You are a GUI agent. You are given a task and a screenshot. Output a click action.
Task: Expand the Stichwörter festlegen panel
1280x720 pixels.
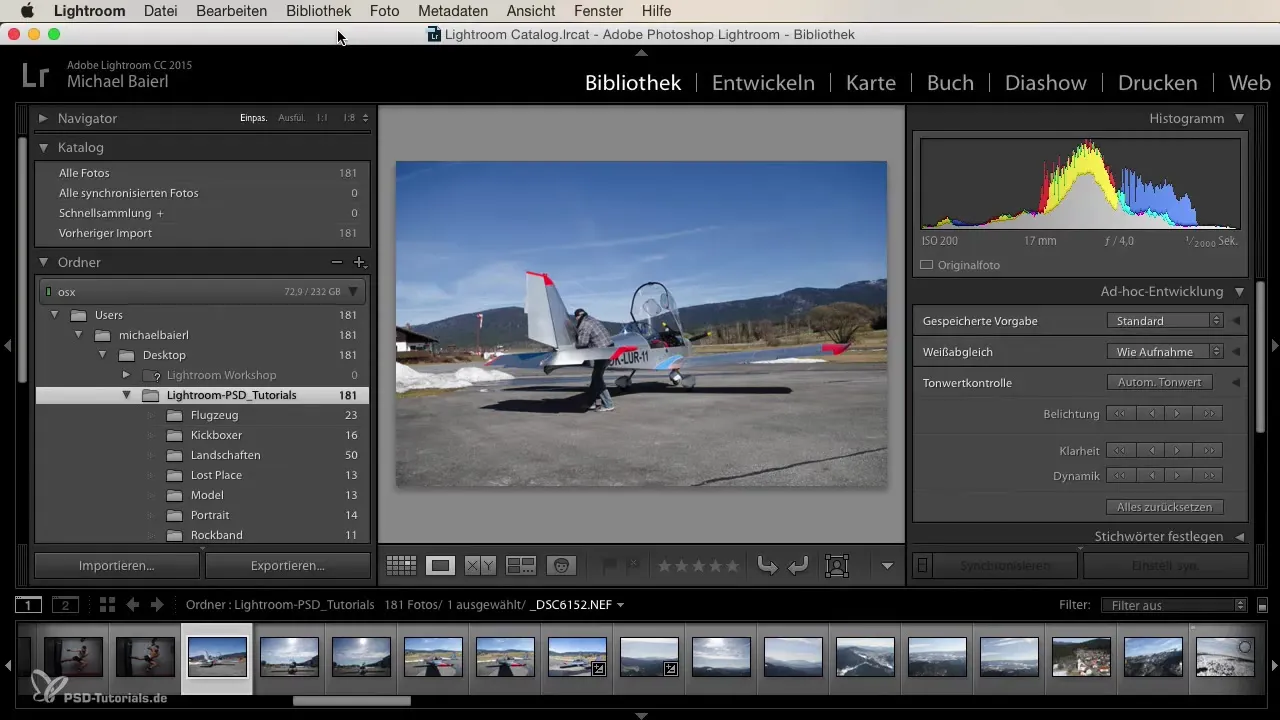1239,537
